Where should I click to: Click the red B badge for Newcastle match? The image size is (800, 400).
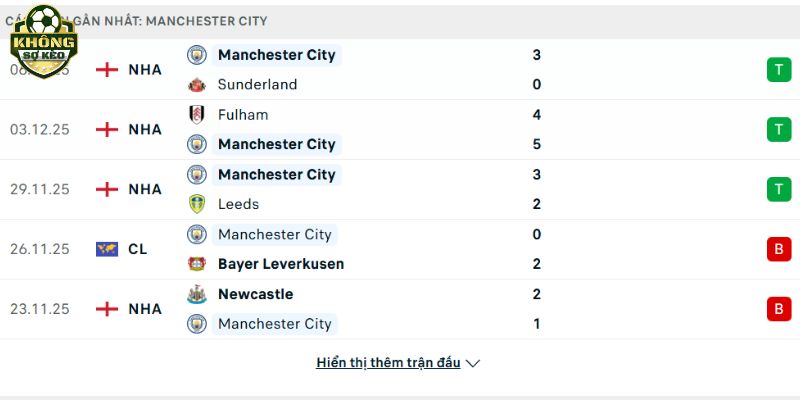pos(778,309)
